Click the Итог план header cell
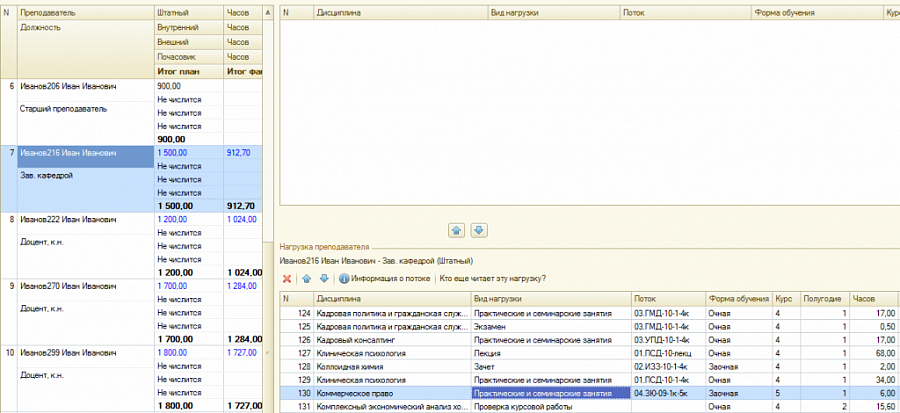The height and width of the screenshot is (413, 900). coord(189,72)
